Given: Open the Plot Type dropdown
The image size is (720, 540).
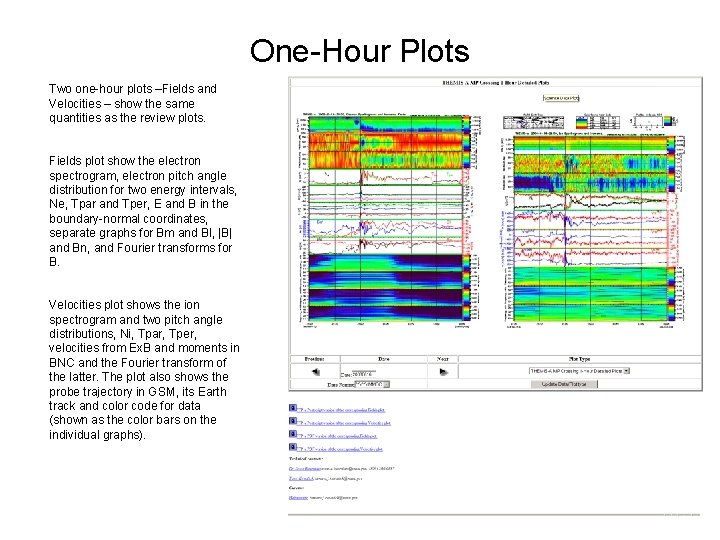Looking at the screenshot, I should [579, 371].
